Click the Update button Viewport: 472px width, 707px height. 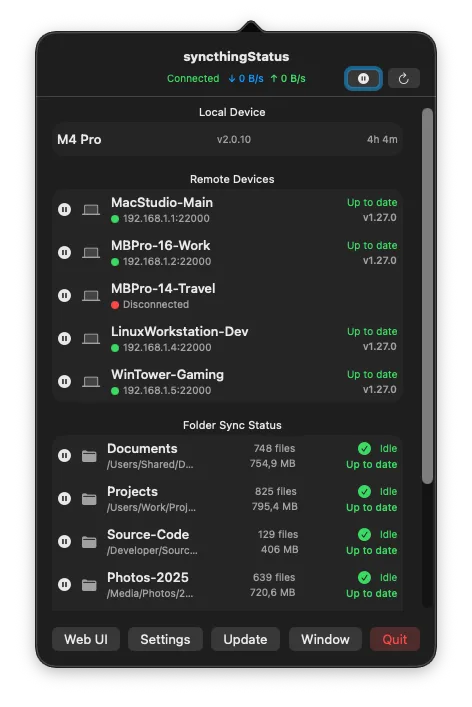[245, 639]
